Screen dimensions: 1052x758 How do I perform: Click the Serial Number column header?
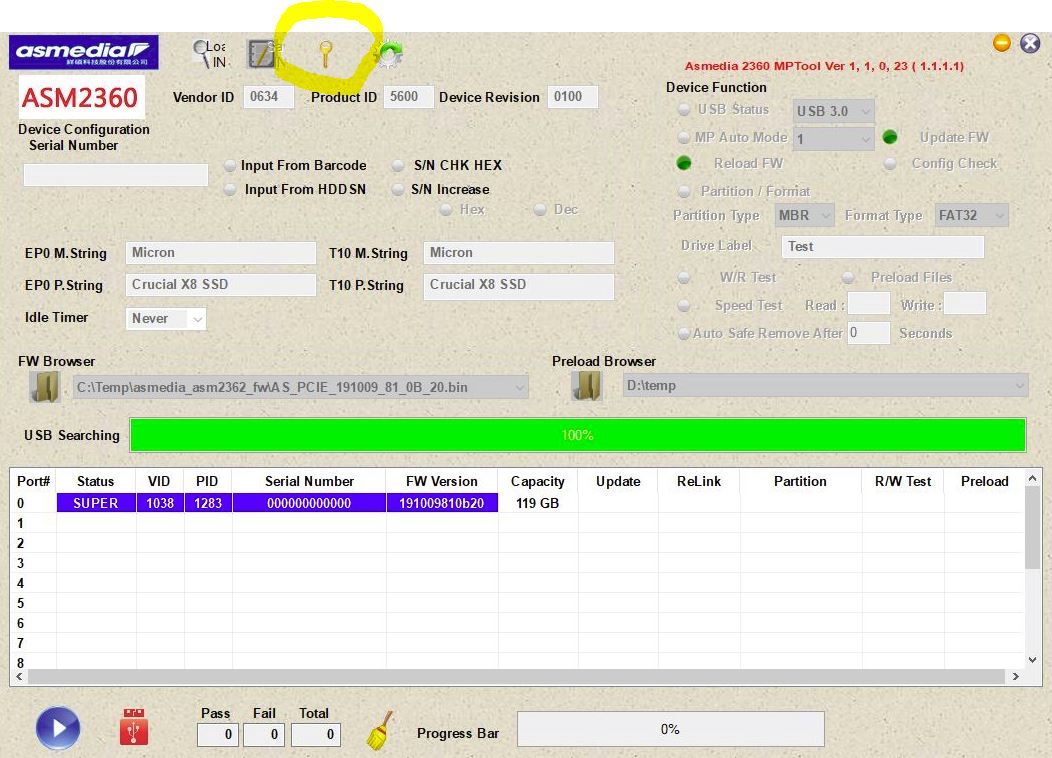(x=309, y=481)
